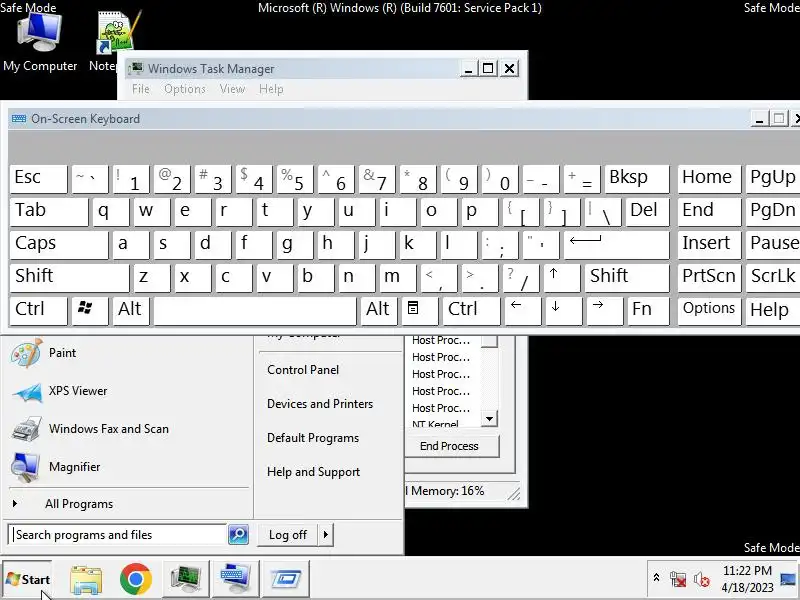800x600 pixels.
Task: Click the last taskbar window icon
Action: (x=286, y=579)
